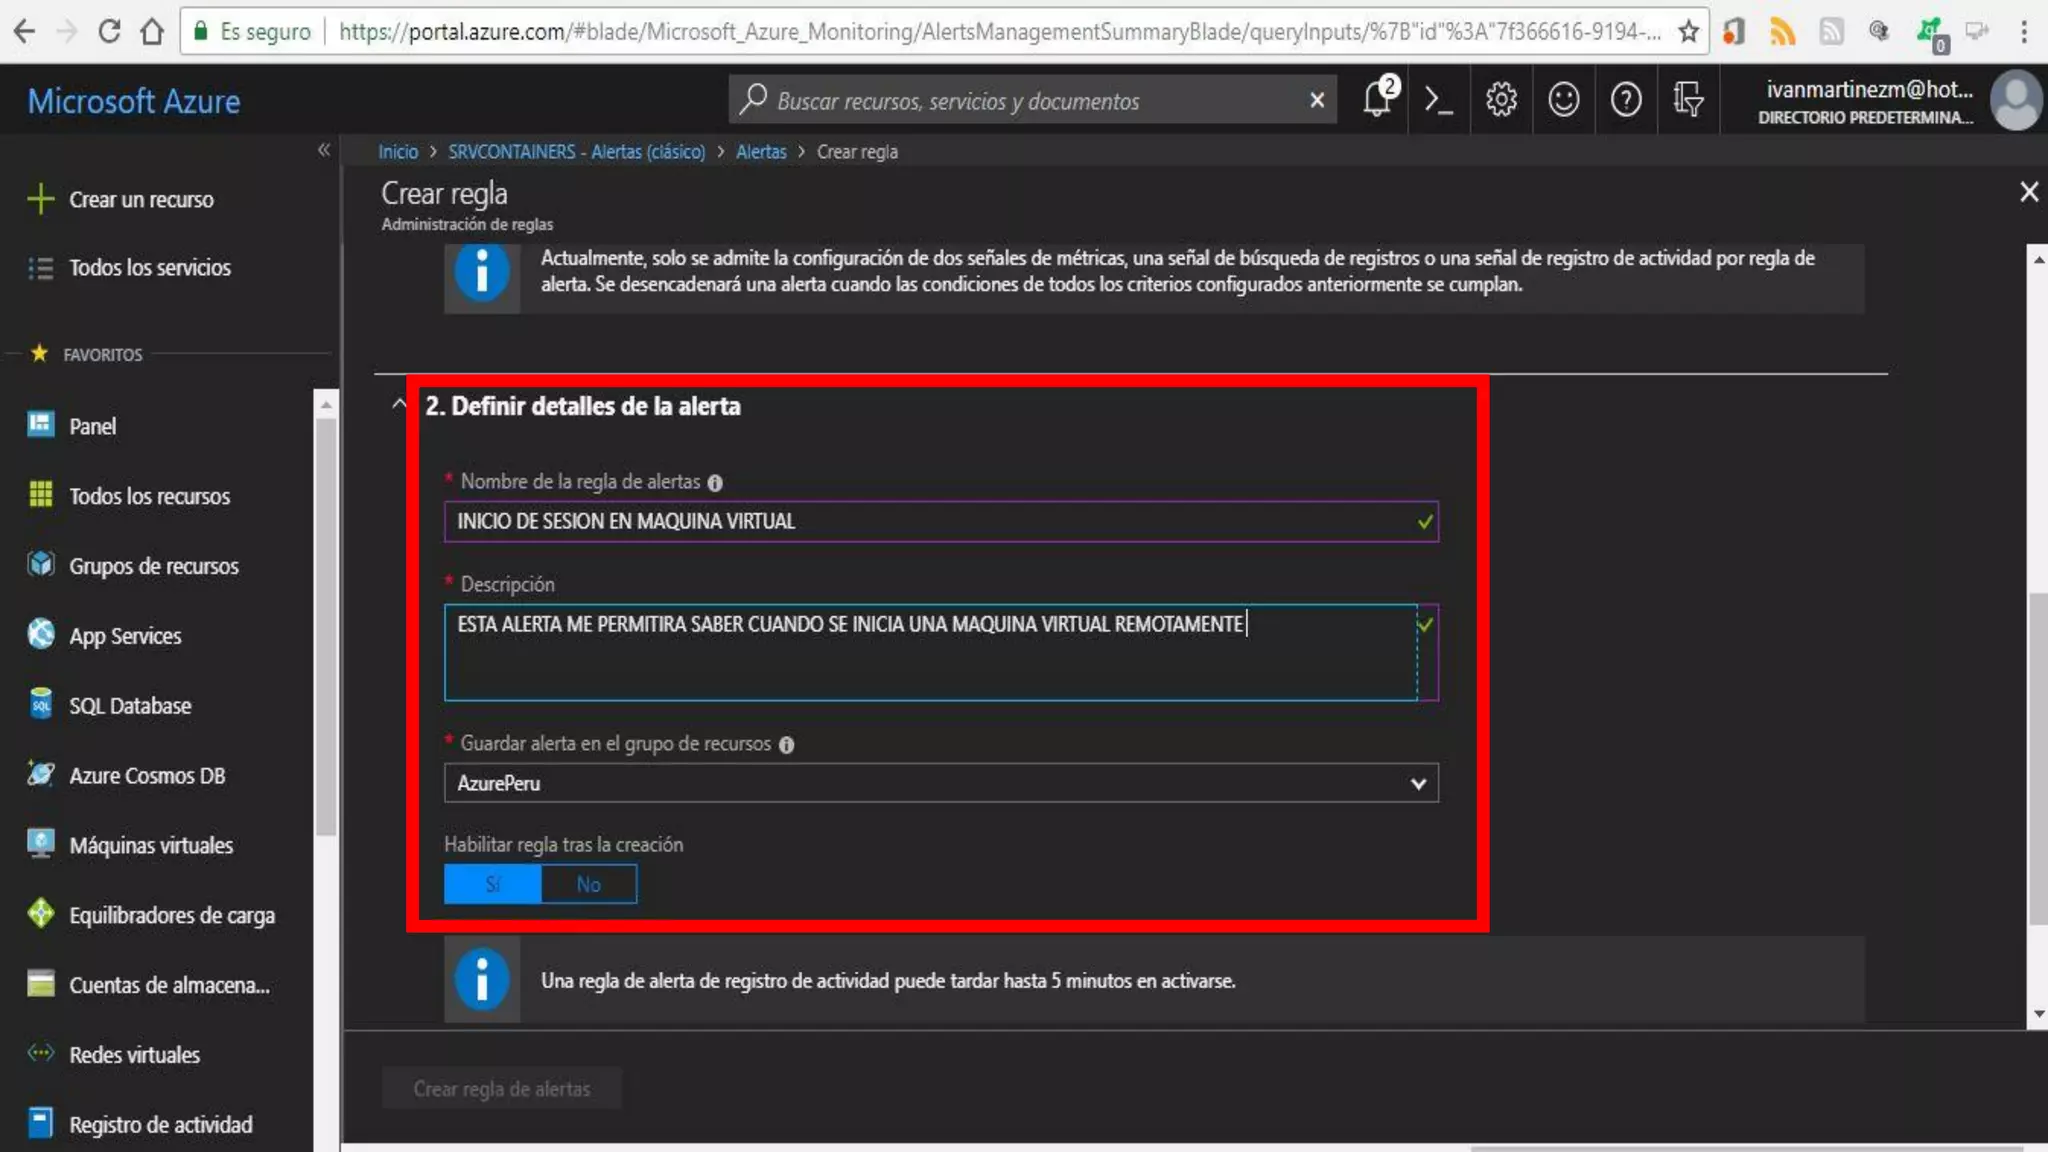Click the blade vertical scrollbar thumb
Viewport: 2048px width, 1152px height.
(x=2037, y=760)
